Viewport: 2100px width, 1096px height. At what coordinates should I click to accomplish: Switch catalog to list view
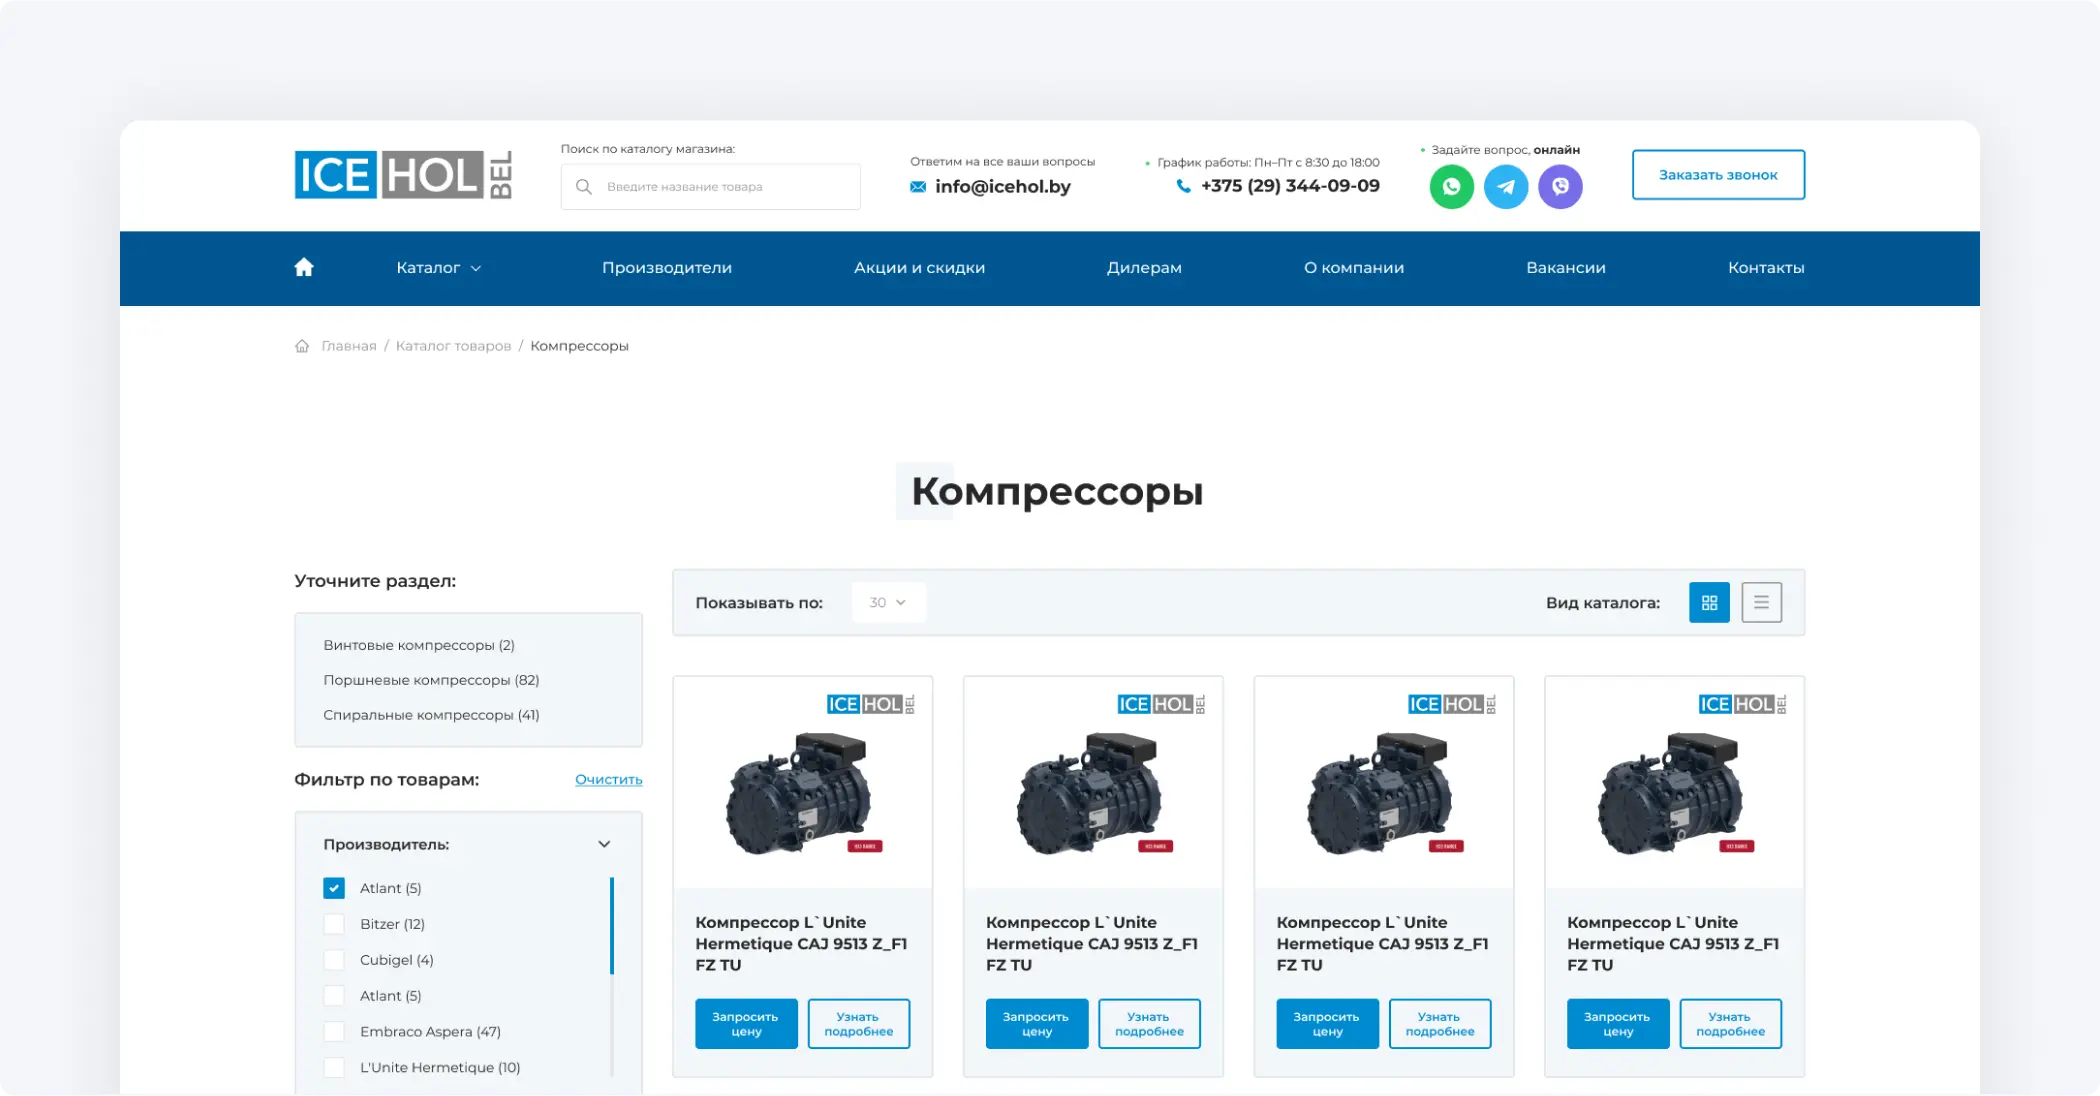coord(1762,602)
